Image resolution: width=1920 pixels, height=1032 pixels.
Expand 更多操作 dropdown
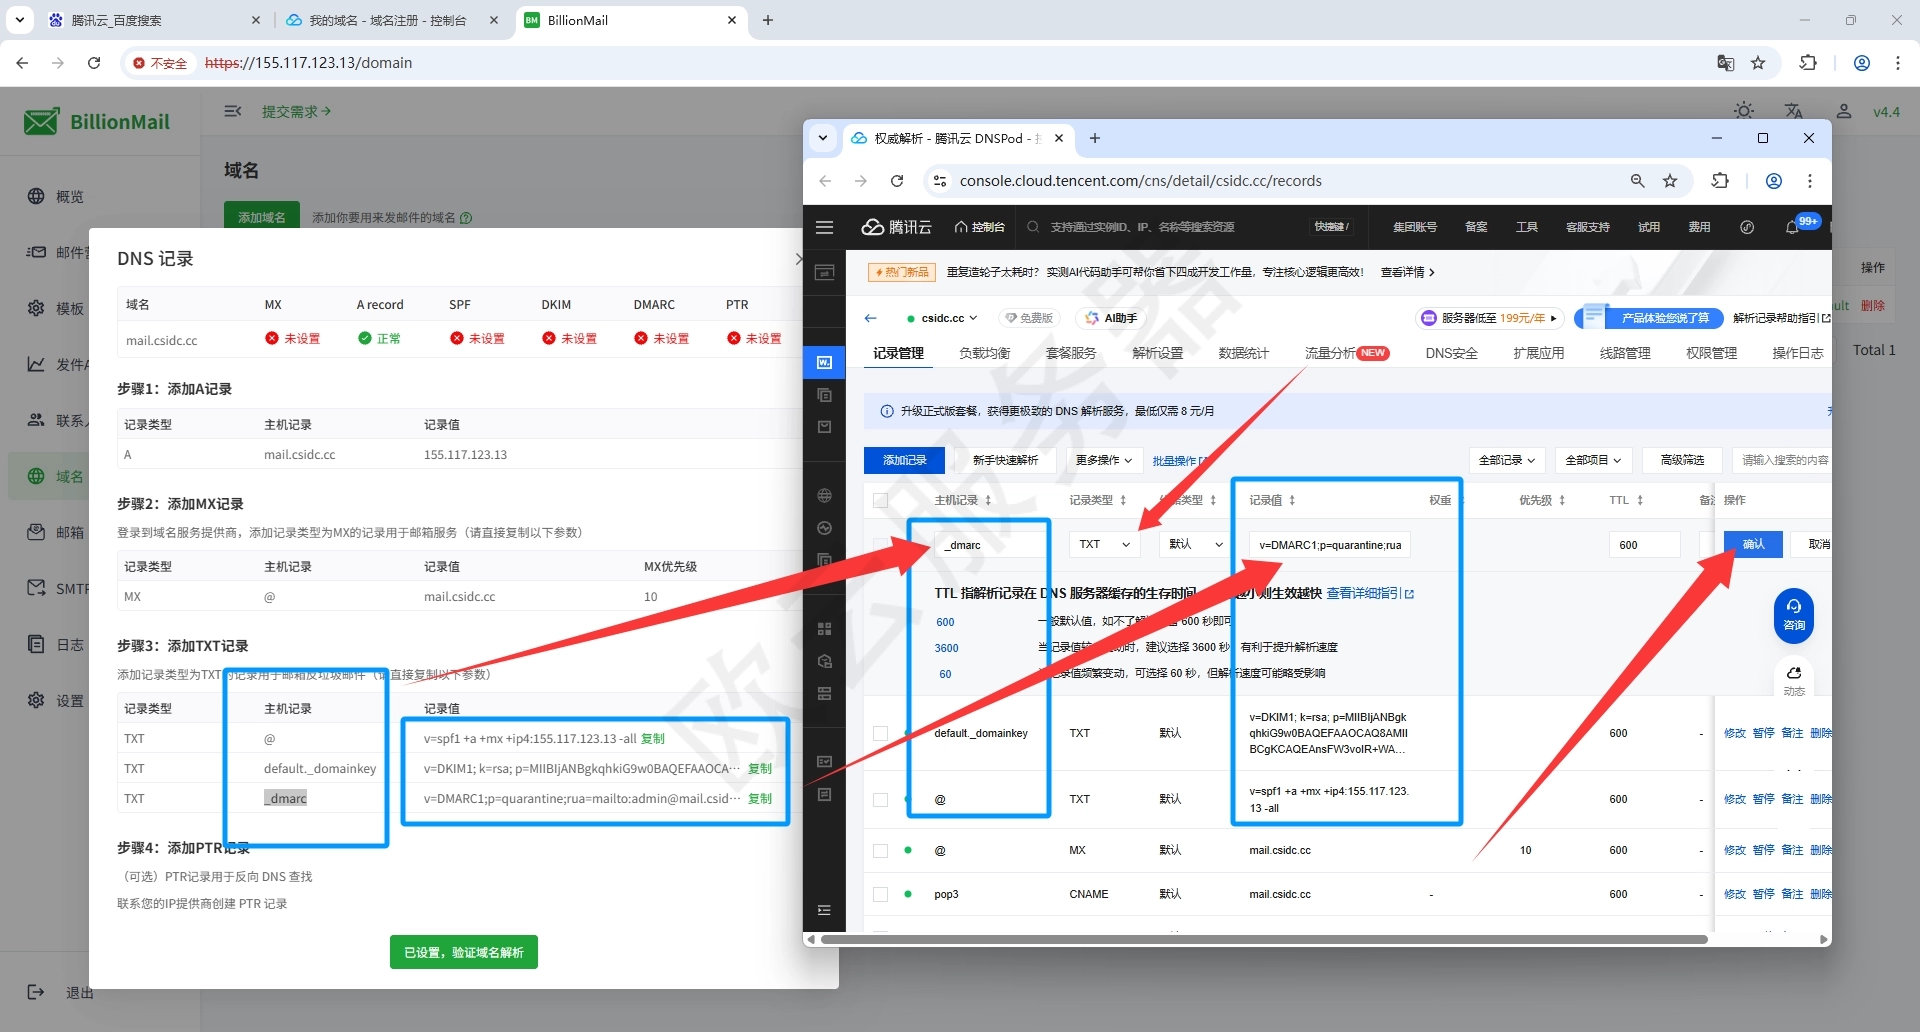coord(1103,460)
